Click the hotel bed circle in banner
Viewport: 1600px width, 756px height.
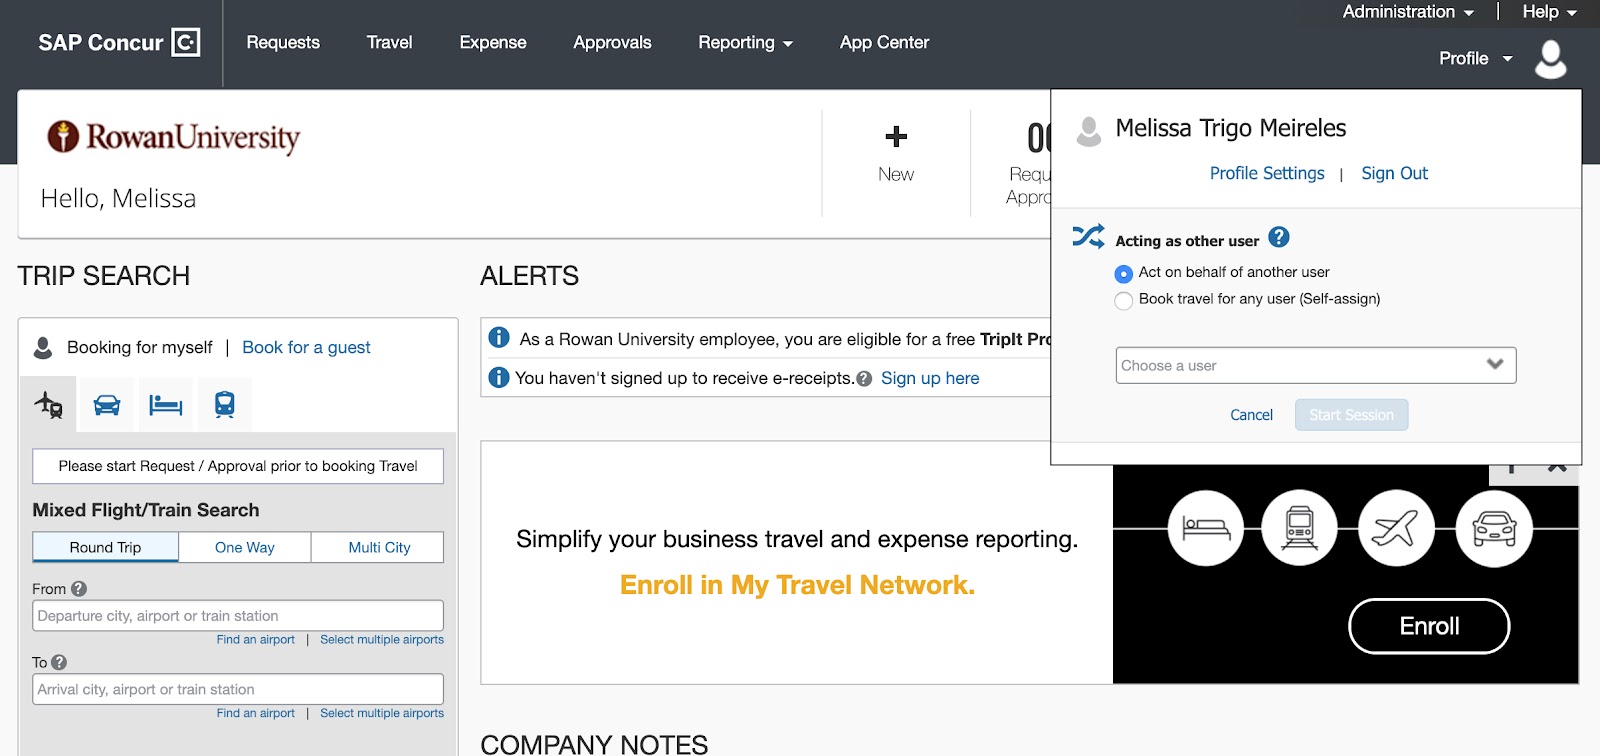point(1206,528)
